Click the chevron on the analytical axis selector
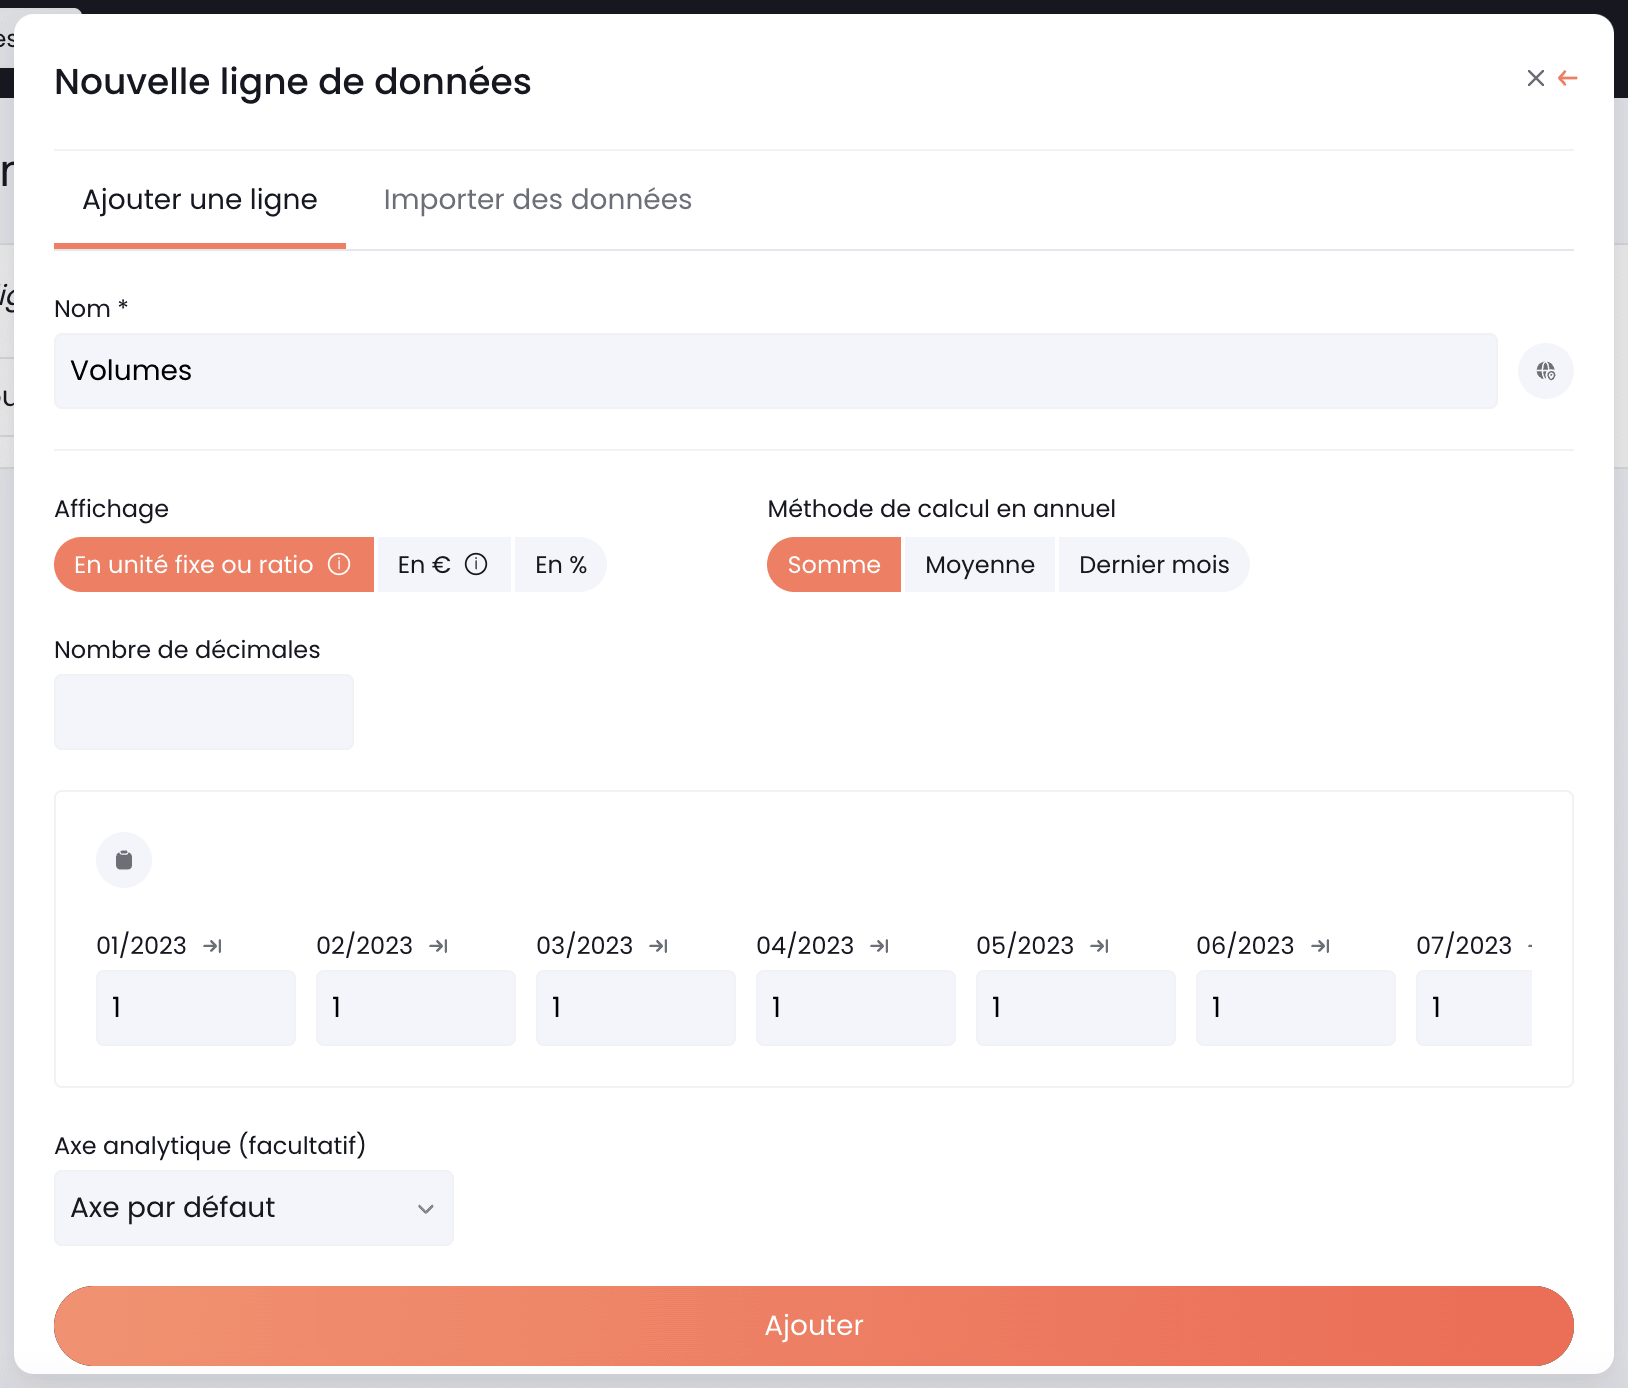This screenshot has width=1628, height=1388. [426, 1207]
